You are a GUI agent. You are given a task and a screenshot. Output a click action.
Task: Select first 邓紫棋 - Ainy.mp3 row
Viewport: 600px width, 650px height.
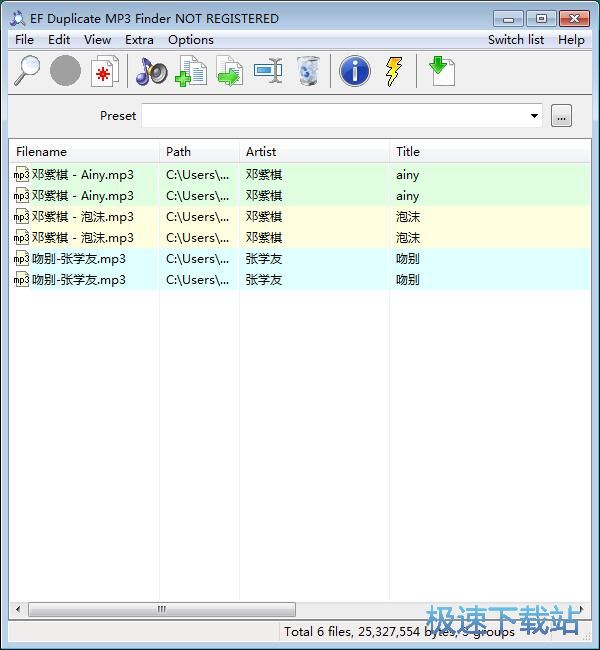click(300, 175)
